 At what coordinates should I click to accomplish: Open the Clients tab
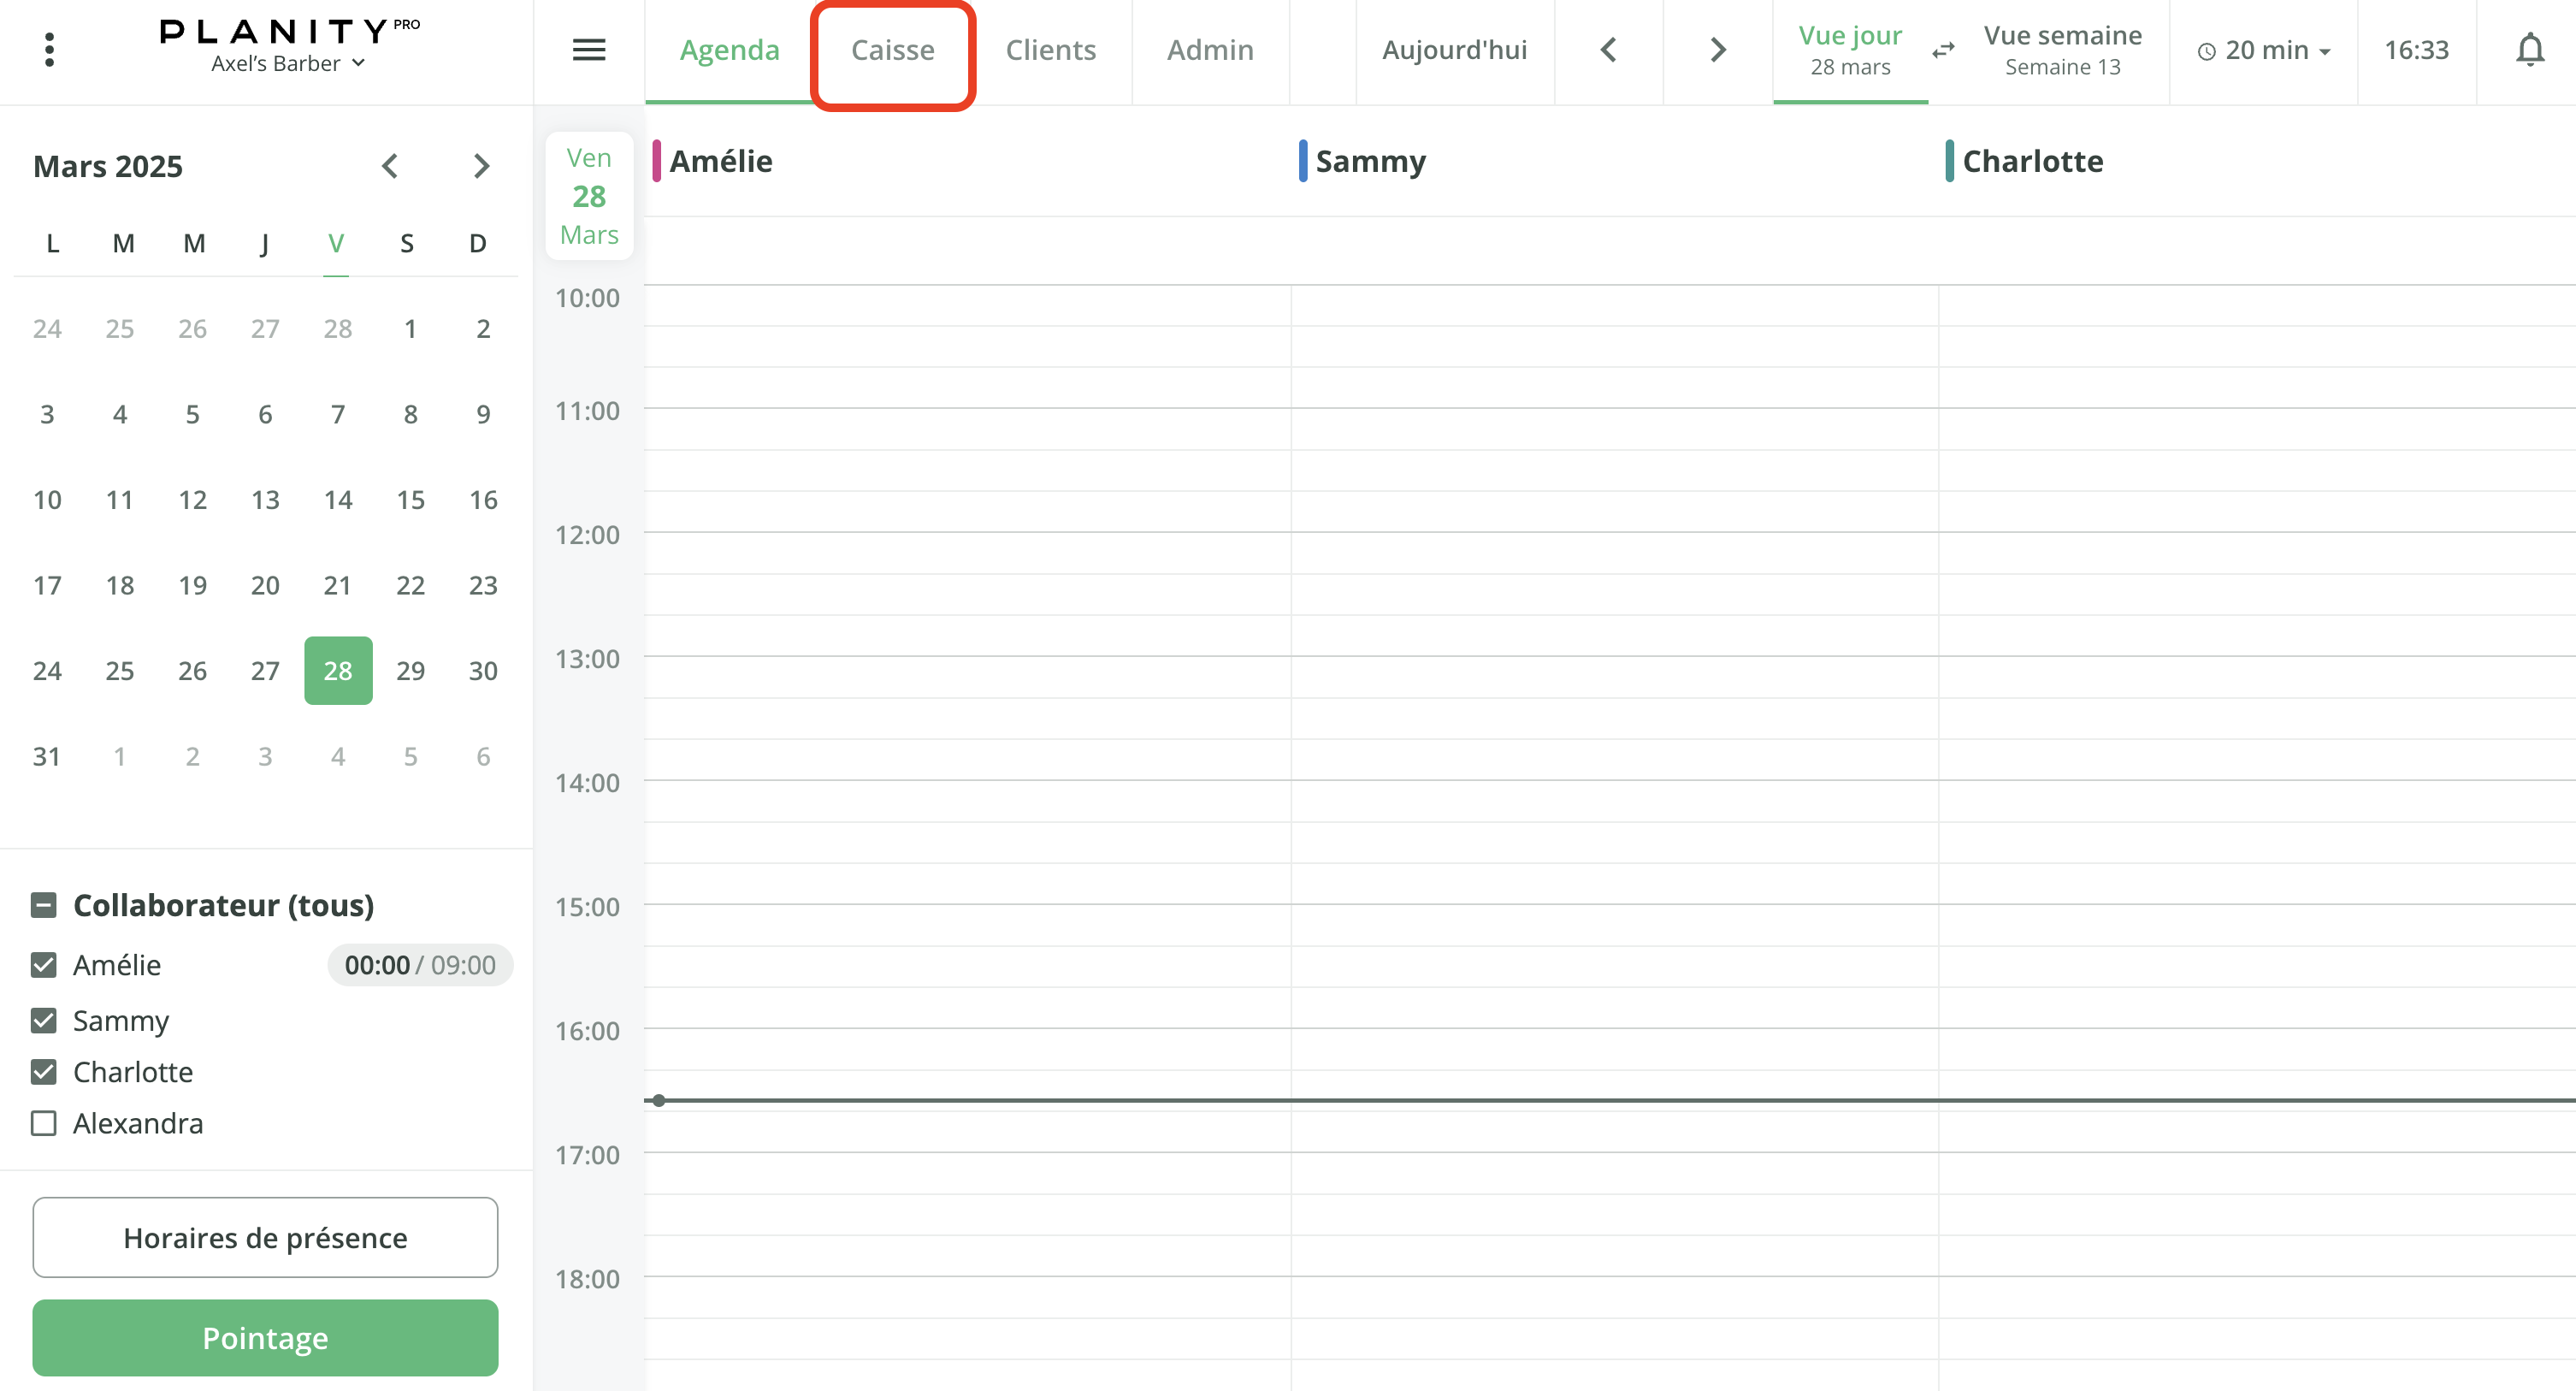[x=1050, y=50]
